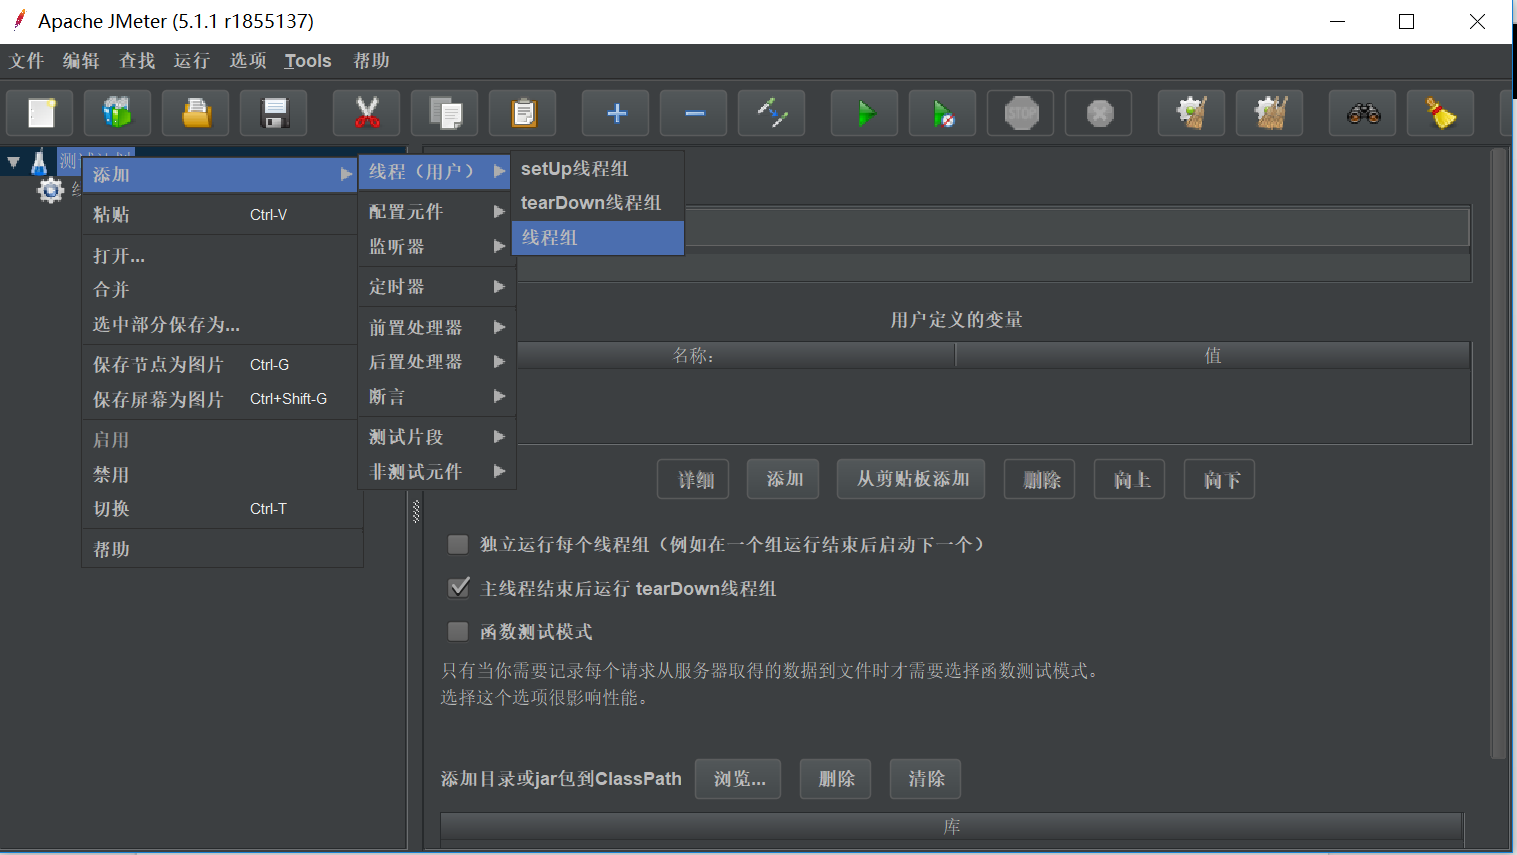Click the JMeter feather logo in title bar
The width and height of the screenshot is (1517, 855).
[18, 20]
